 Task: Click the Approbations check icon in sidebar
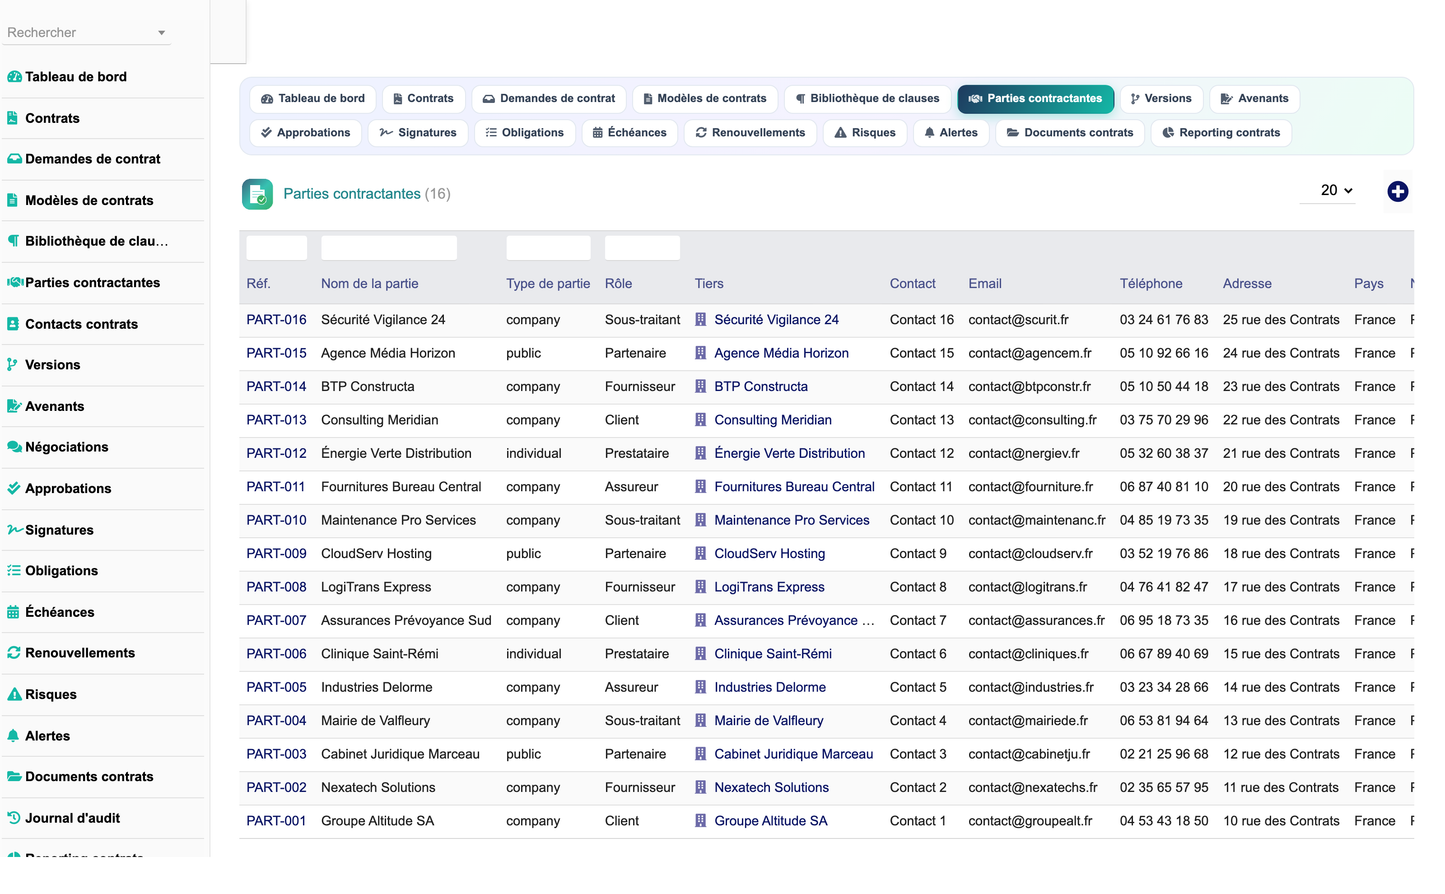tap(14, 488)
